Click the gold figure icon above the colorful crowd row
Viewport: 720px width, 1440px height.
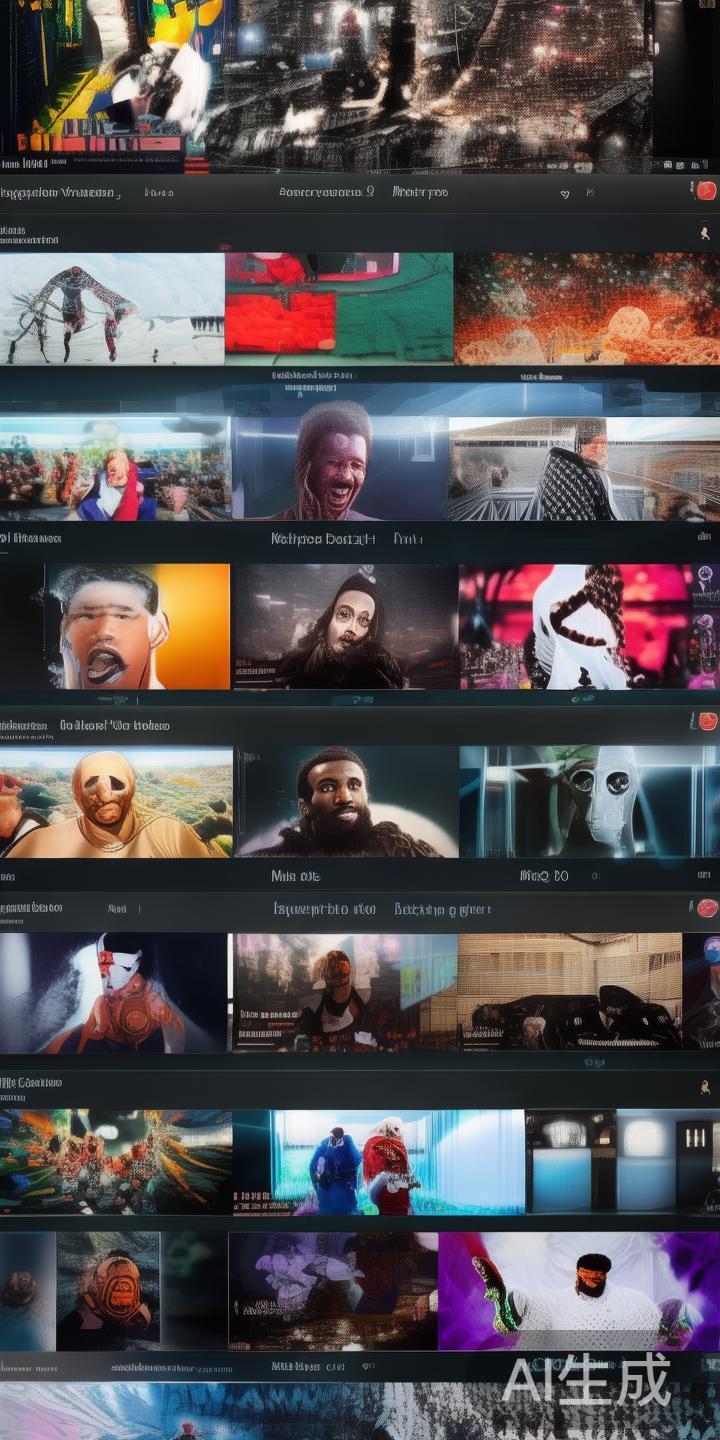pyautogui.click(x=705, y=1087)
